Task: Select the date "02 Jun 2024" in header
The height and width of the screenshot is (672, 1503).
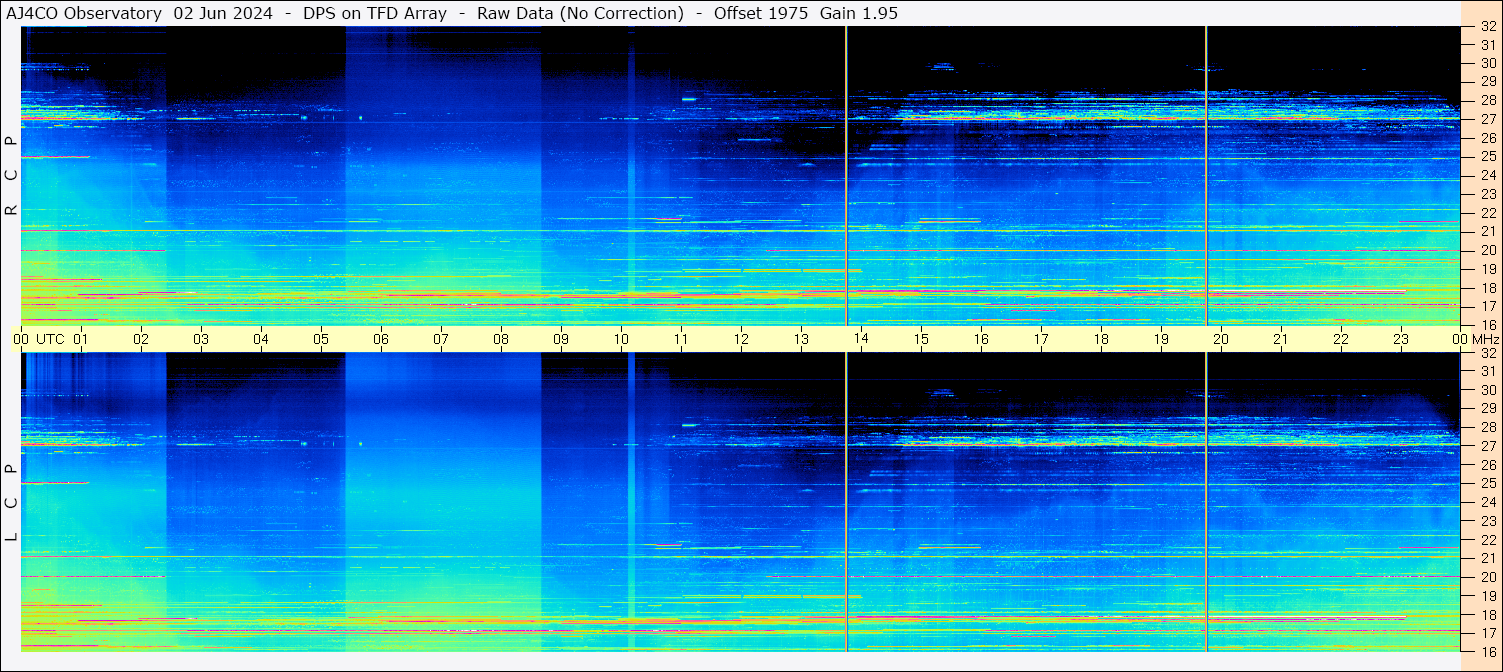Action: (222, 14)
